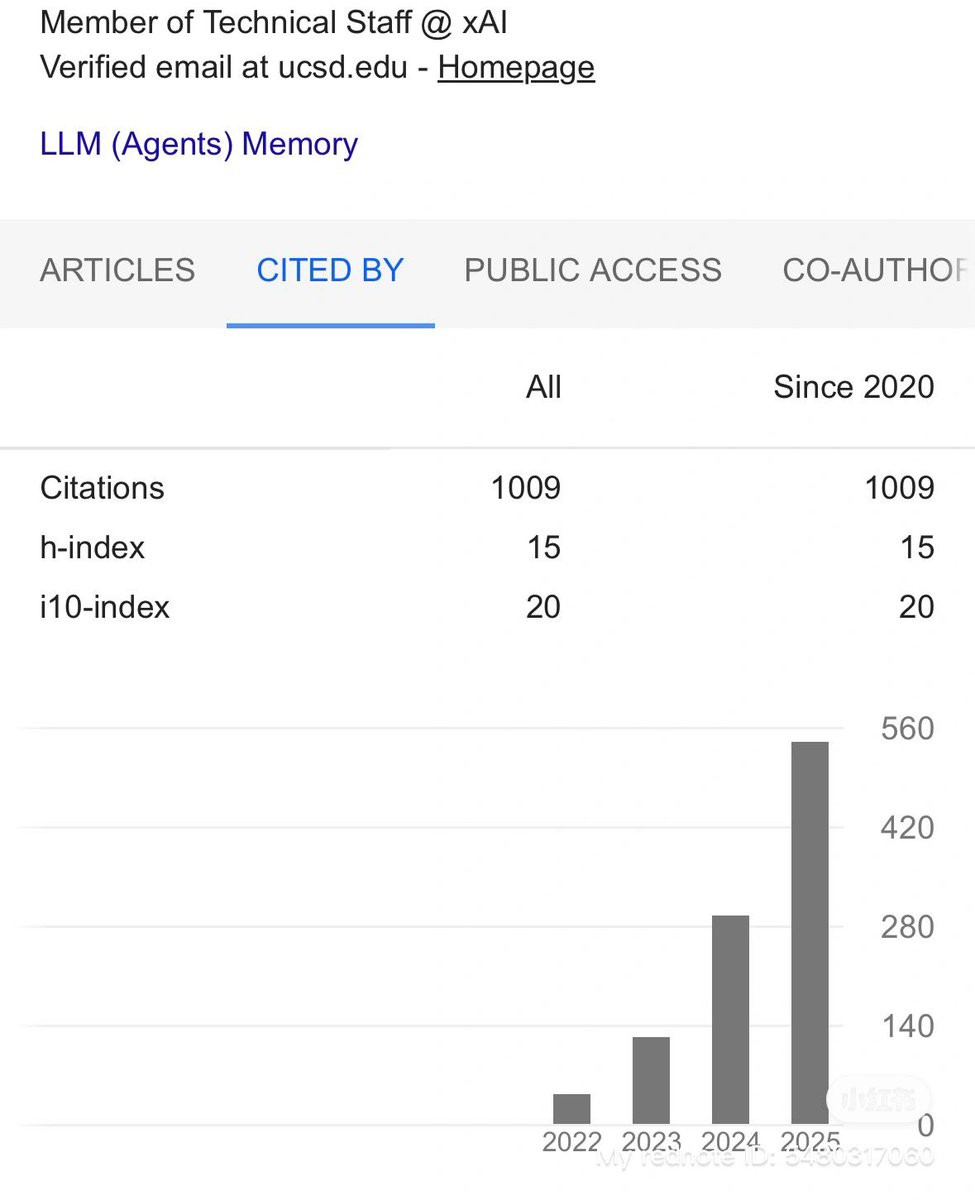Image resolution: width=975 pixels, height=1200 pixels.
Task: Click the total citations value 1009 under All
Action: click(526, 488)
